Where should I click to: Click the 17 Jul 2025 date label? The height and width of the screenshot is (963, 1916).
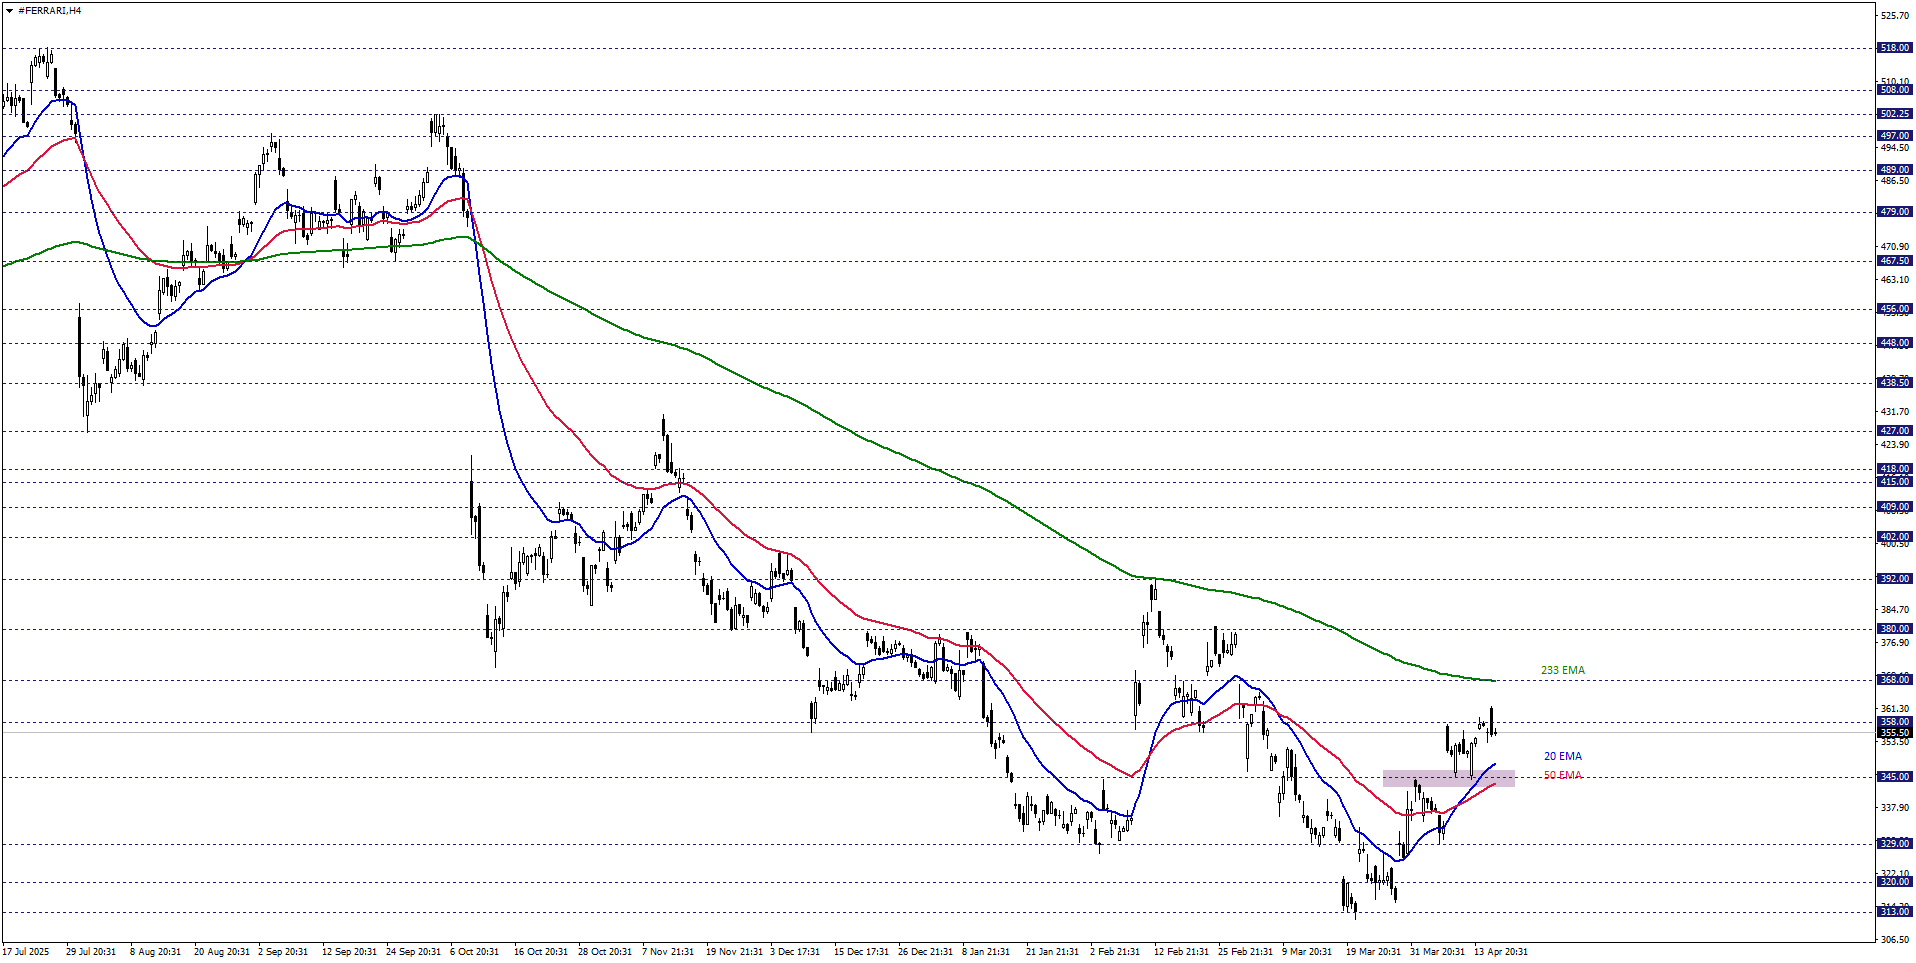click(26, 951)
